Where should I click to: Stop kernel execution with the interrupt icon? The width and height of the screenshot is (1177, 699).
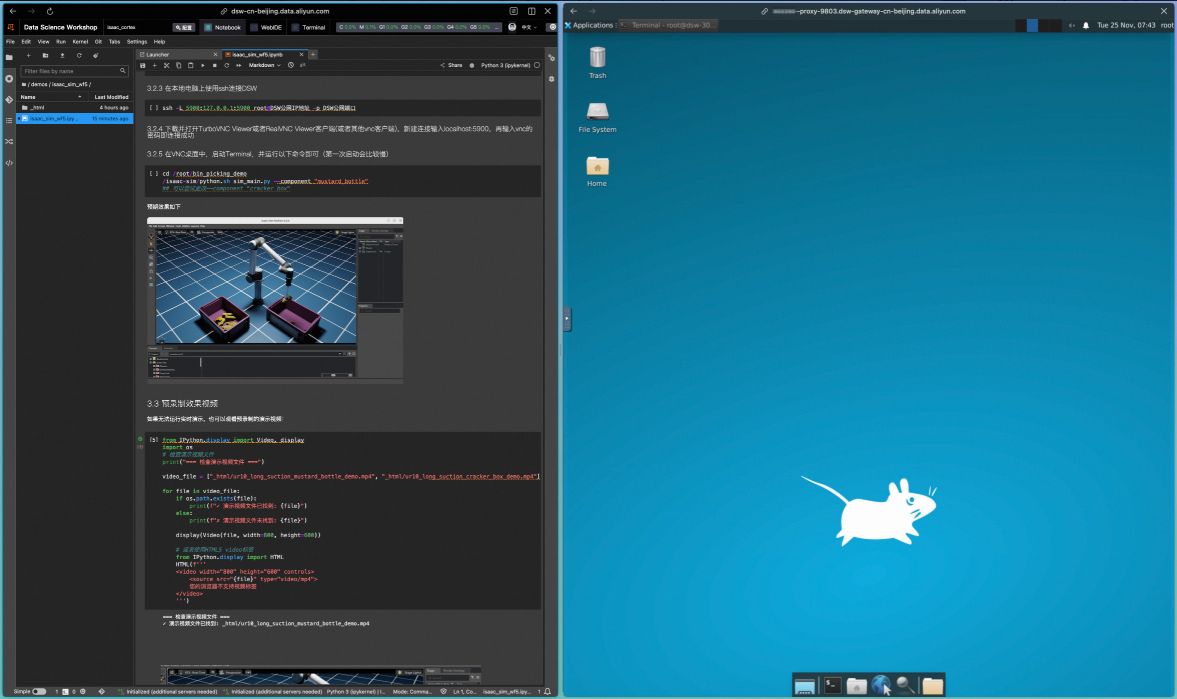(215, 65)
